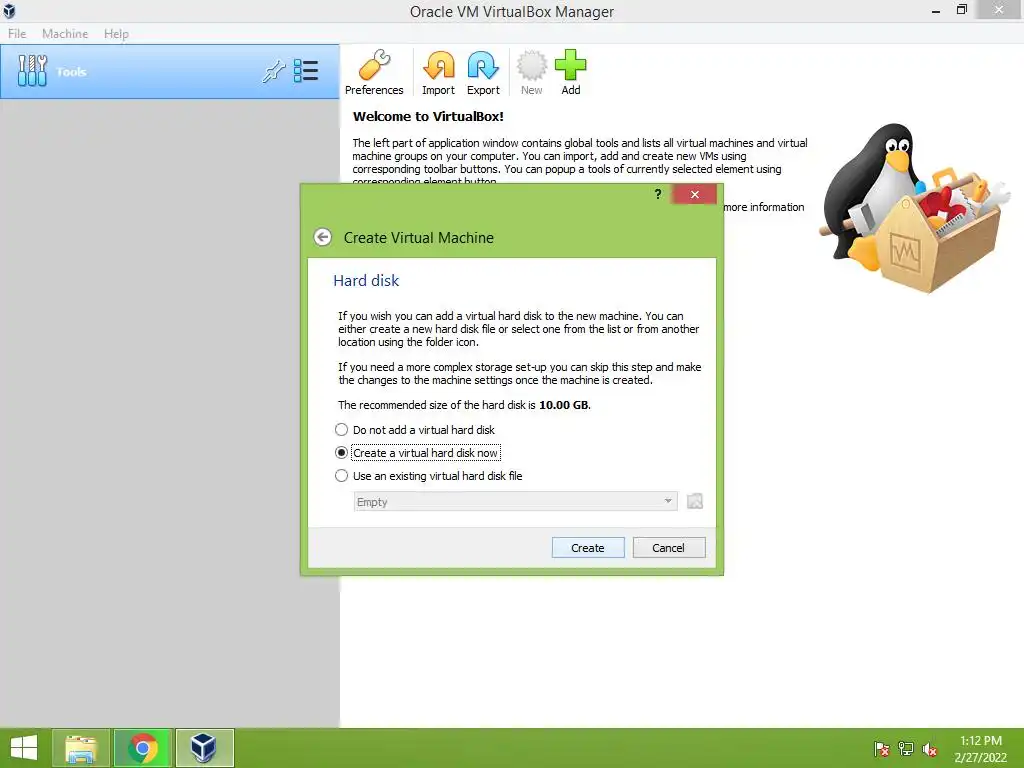Open the Windows Start button
Image resolution: width=1024 pixels, height=768 pixels.
tap(24, 748)
